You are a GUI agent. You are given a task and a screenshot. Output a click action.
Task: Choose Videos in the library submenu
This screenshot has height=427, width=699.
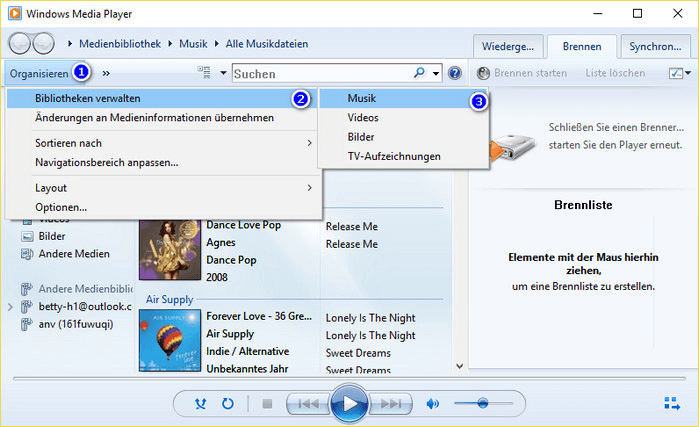pos(403,118)
